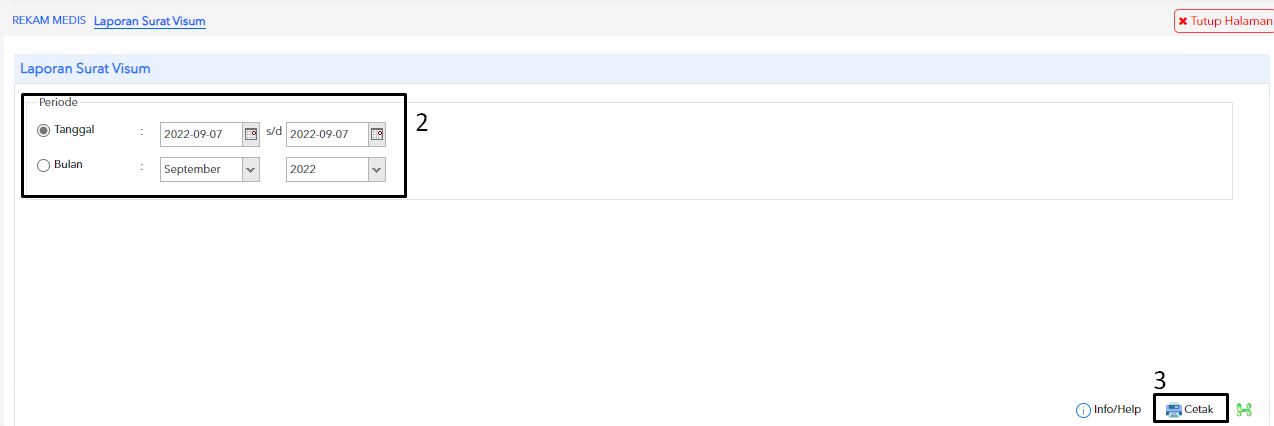Click the printer icon beside Cetak
This screenshot has width=1274, height=426.
coord(1174,410)
